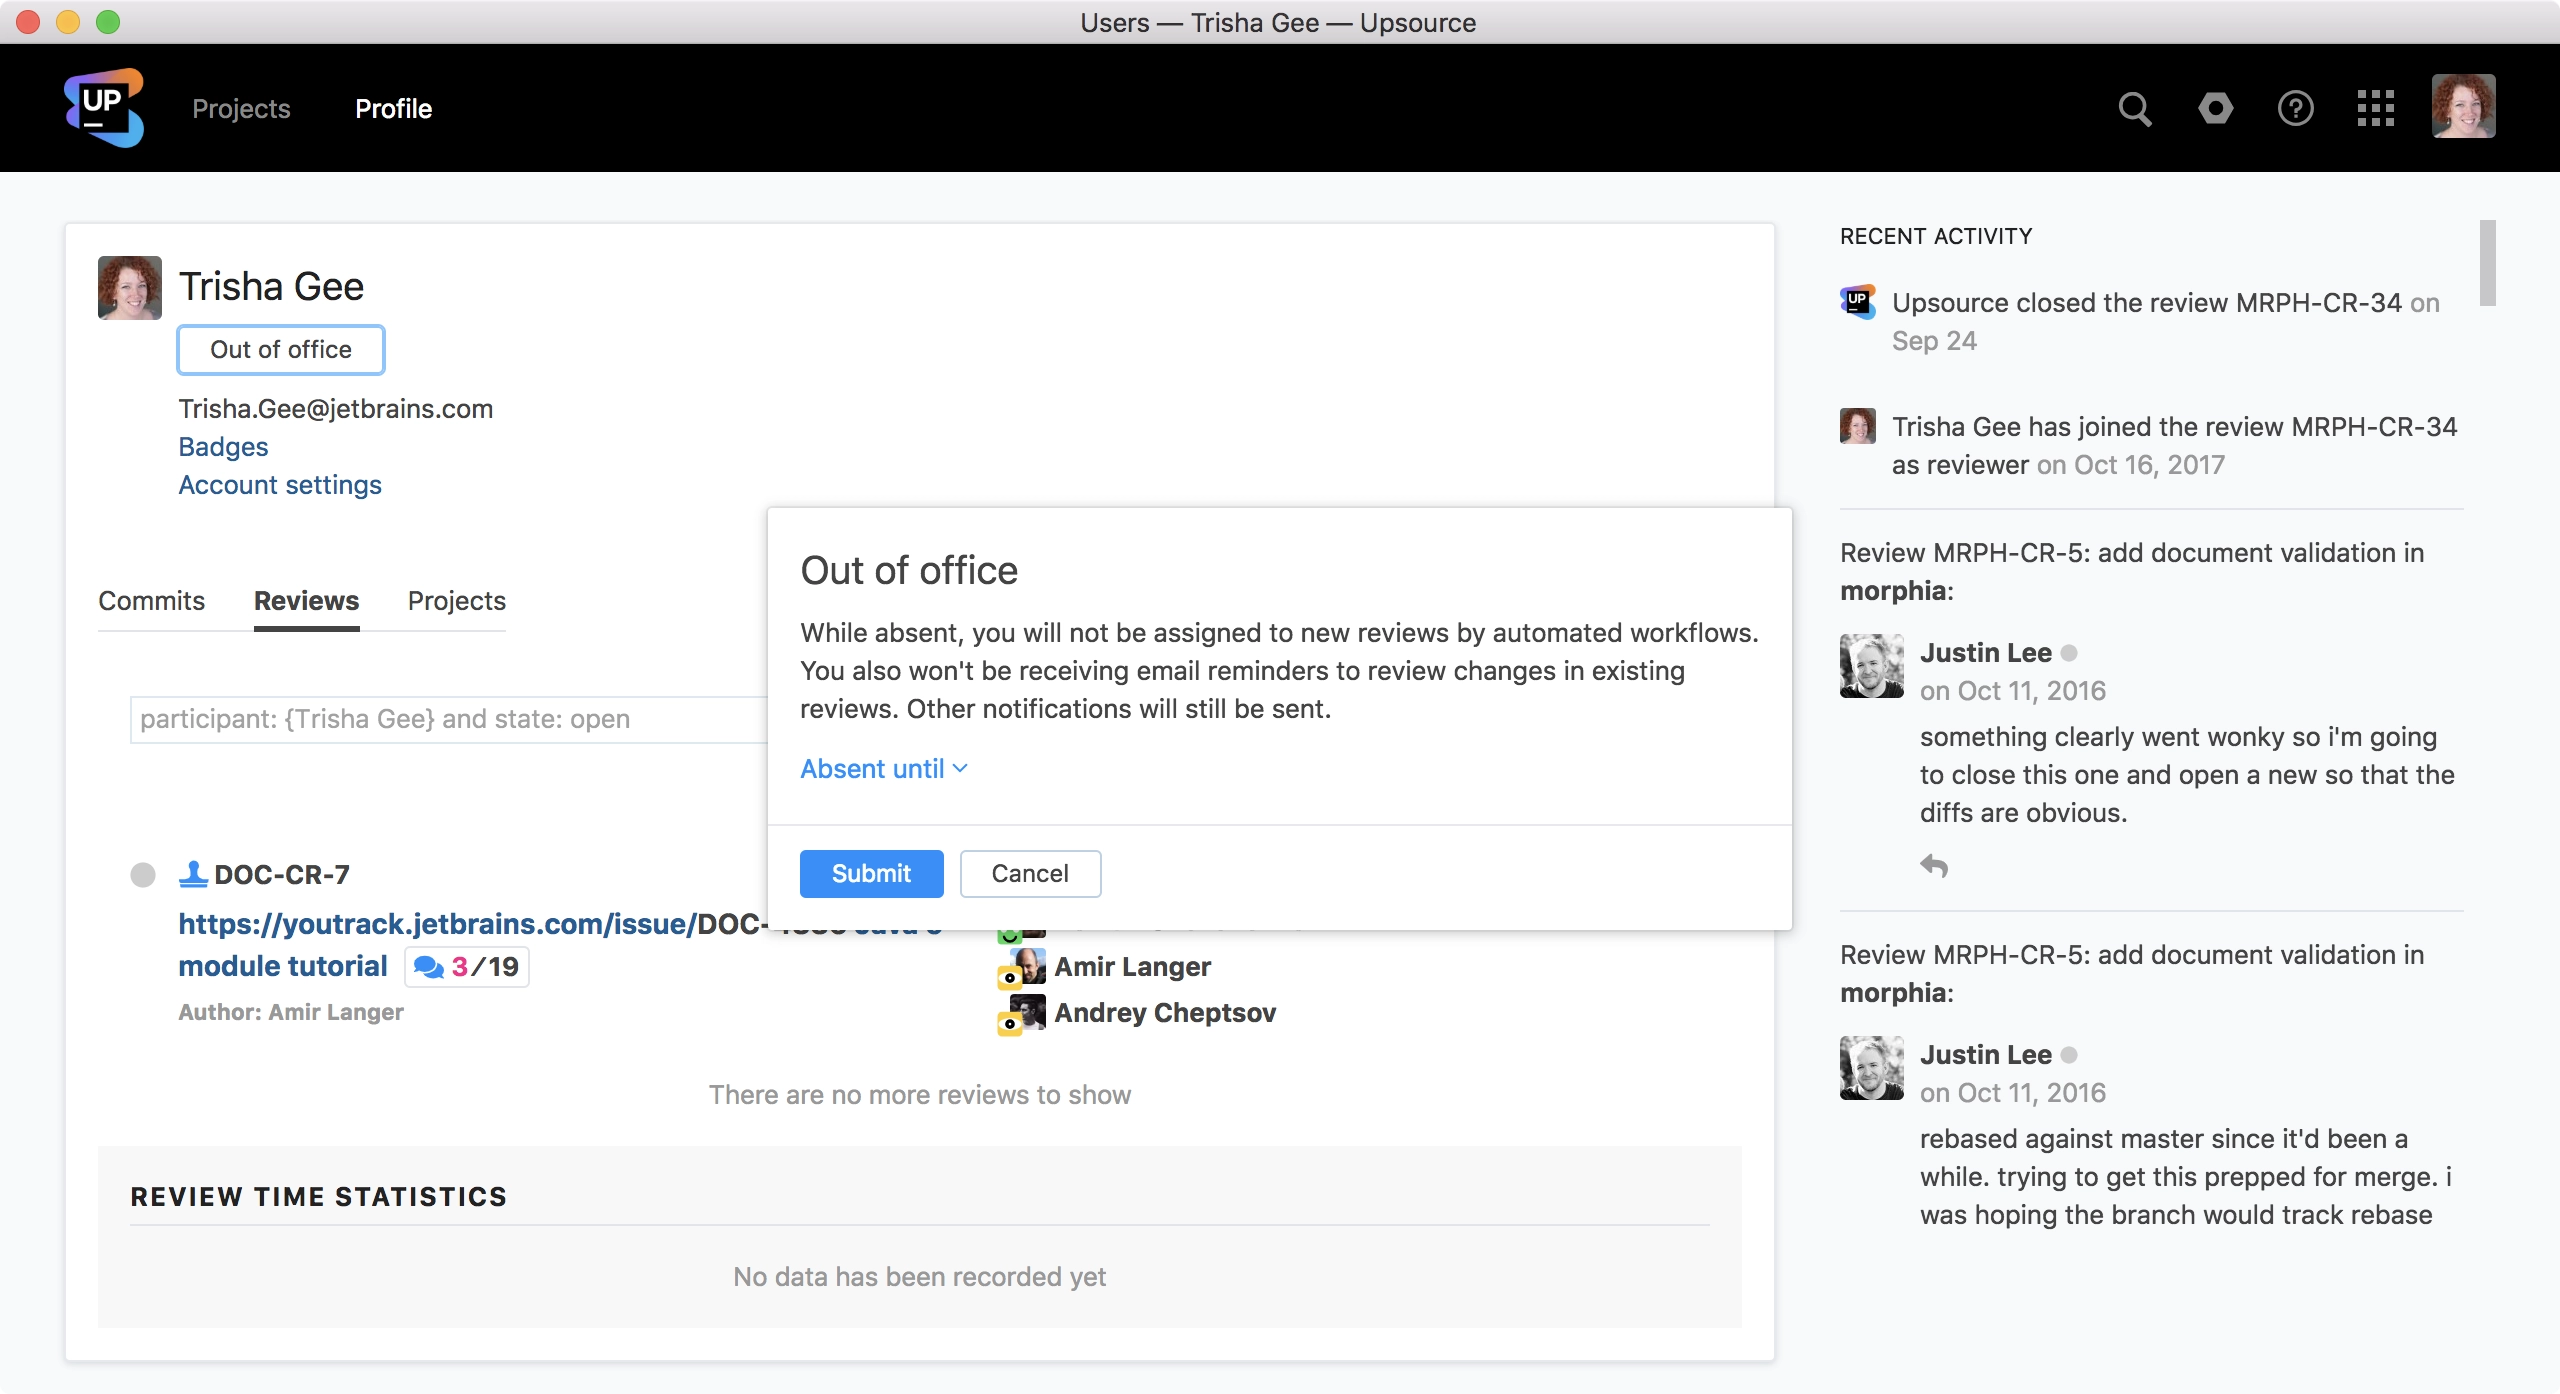Viewport: 2560px width, 1394px height.
Task: Click the presence dot beside first Justin Lee
Action: point(2070,653)
